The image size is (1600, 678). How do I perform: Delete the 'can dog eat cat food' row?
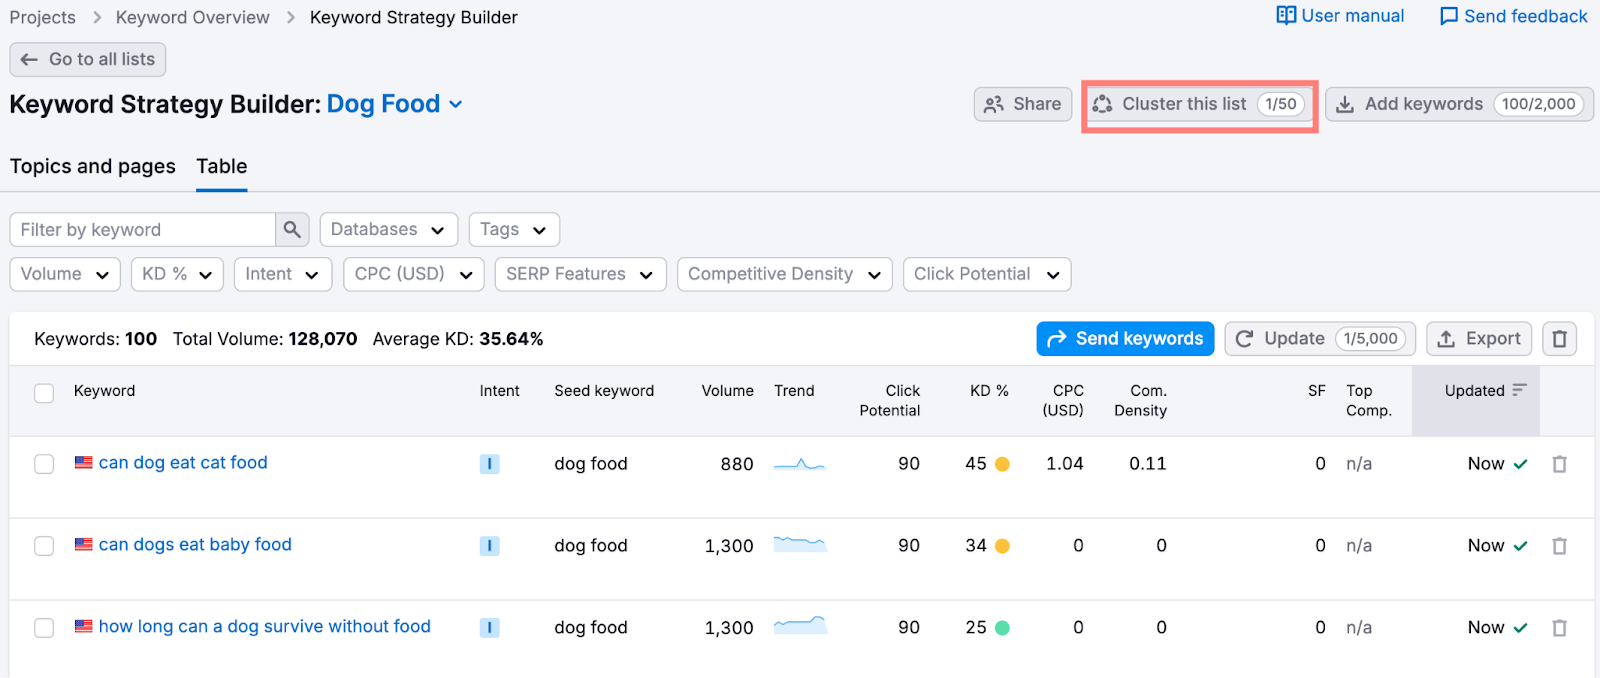1559,464
